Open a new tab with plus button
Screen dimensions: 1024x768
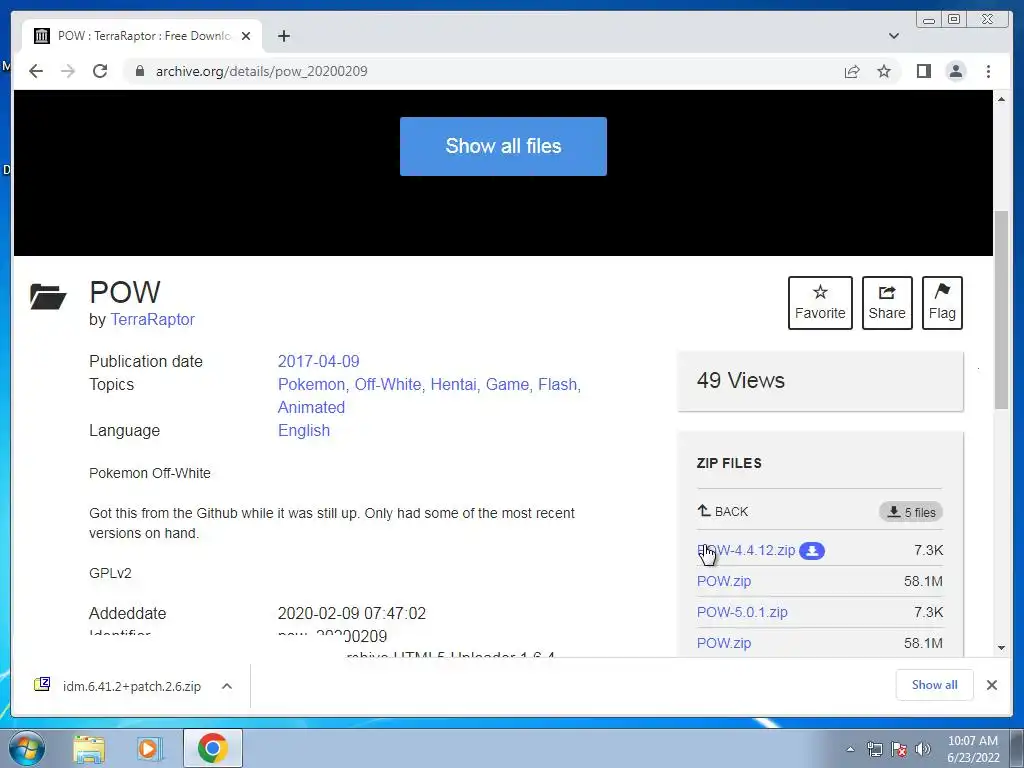283,36
